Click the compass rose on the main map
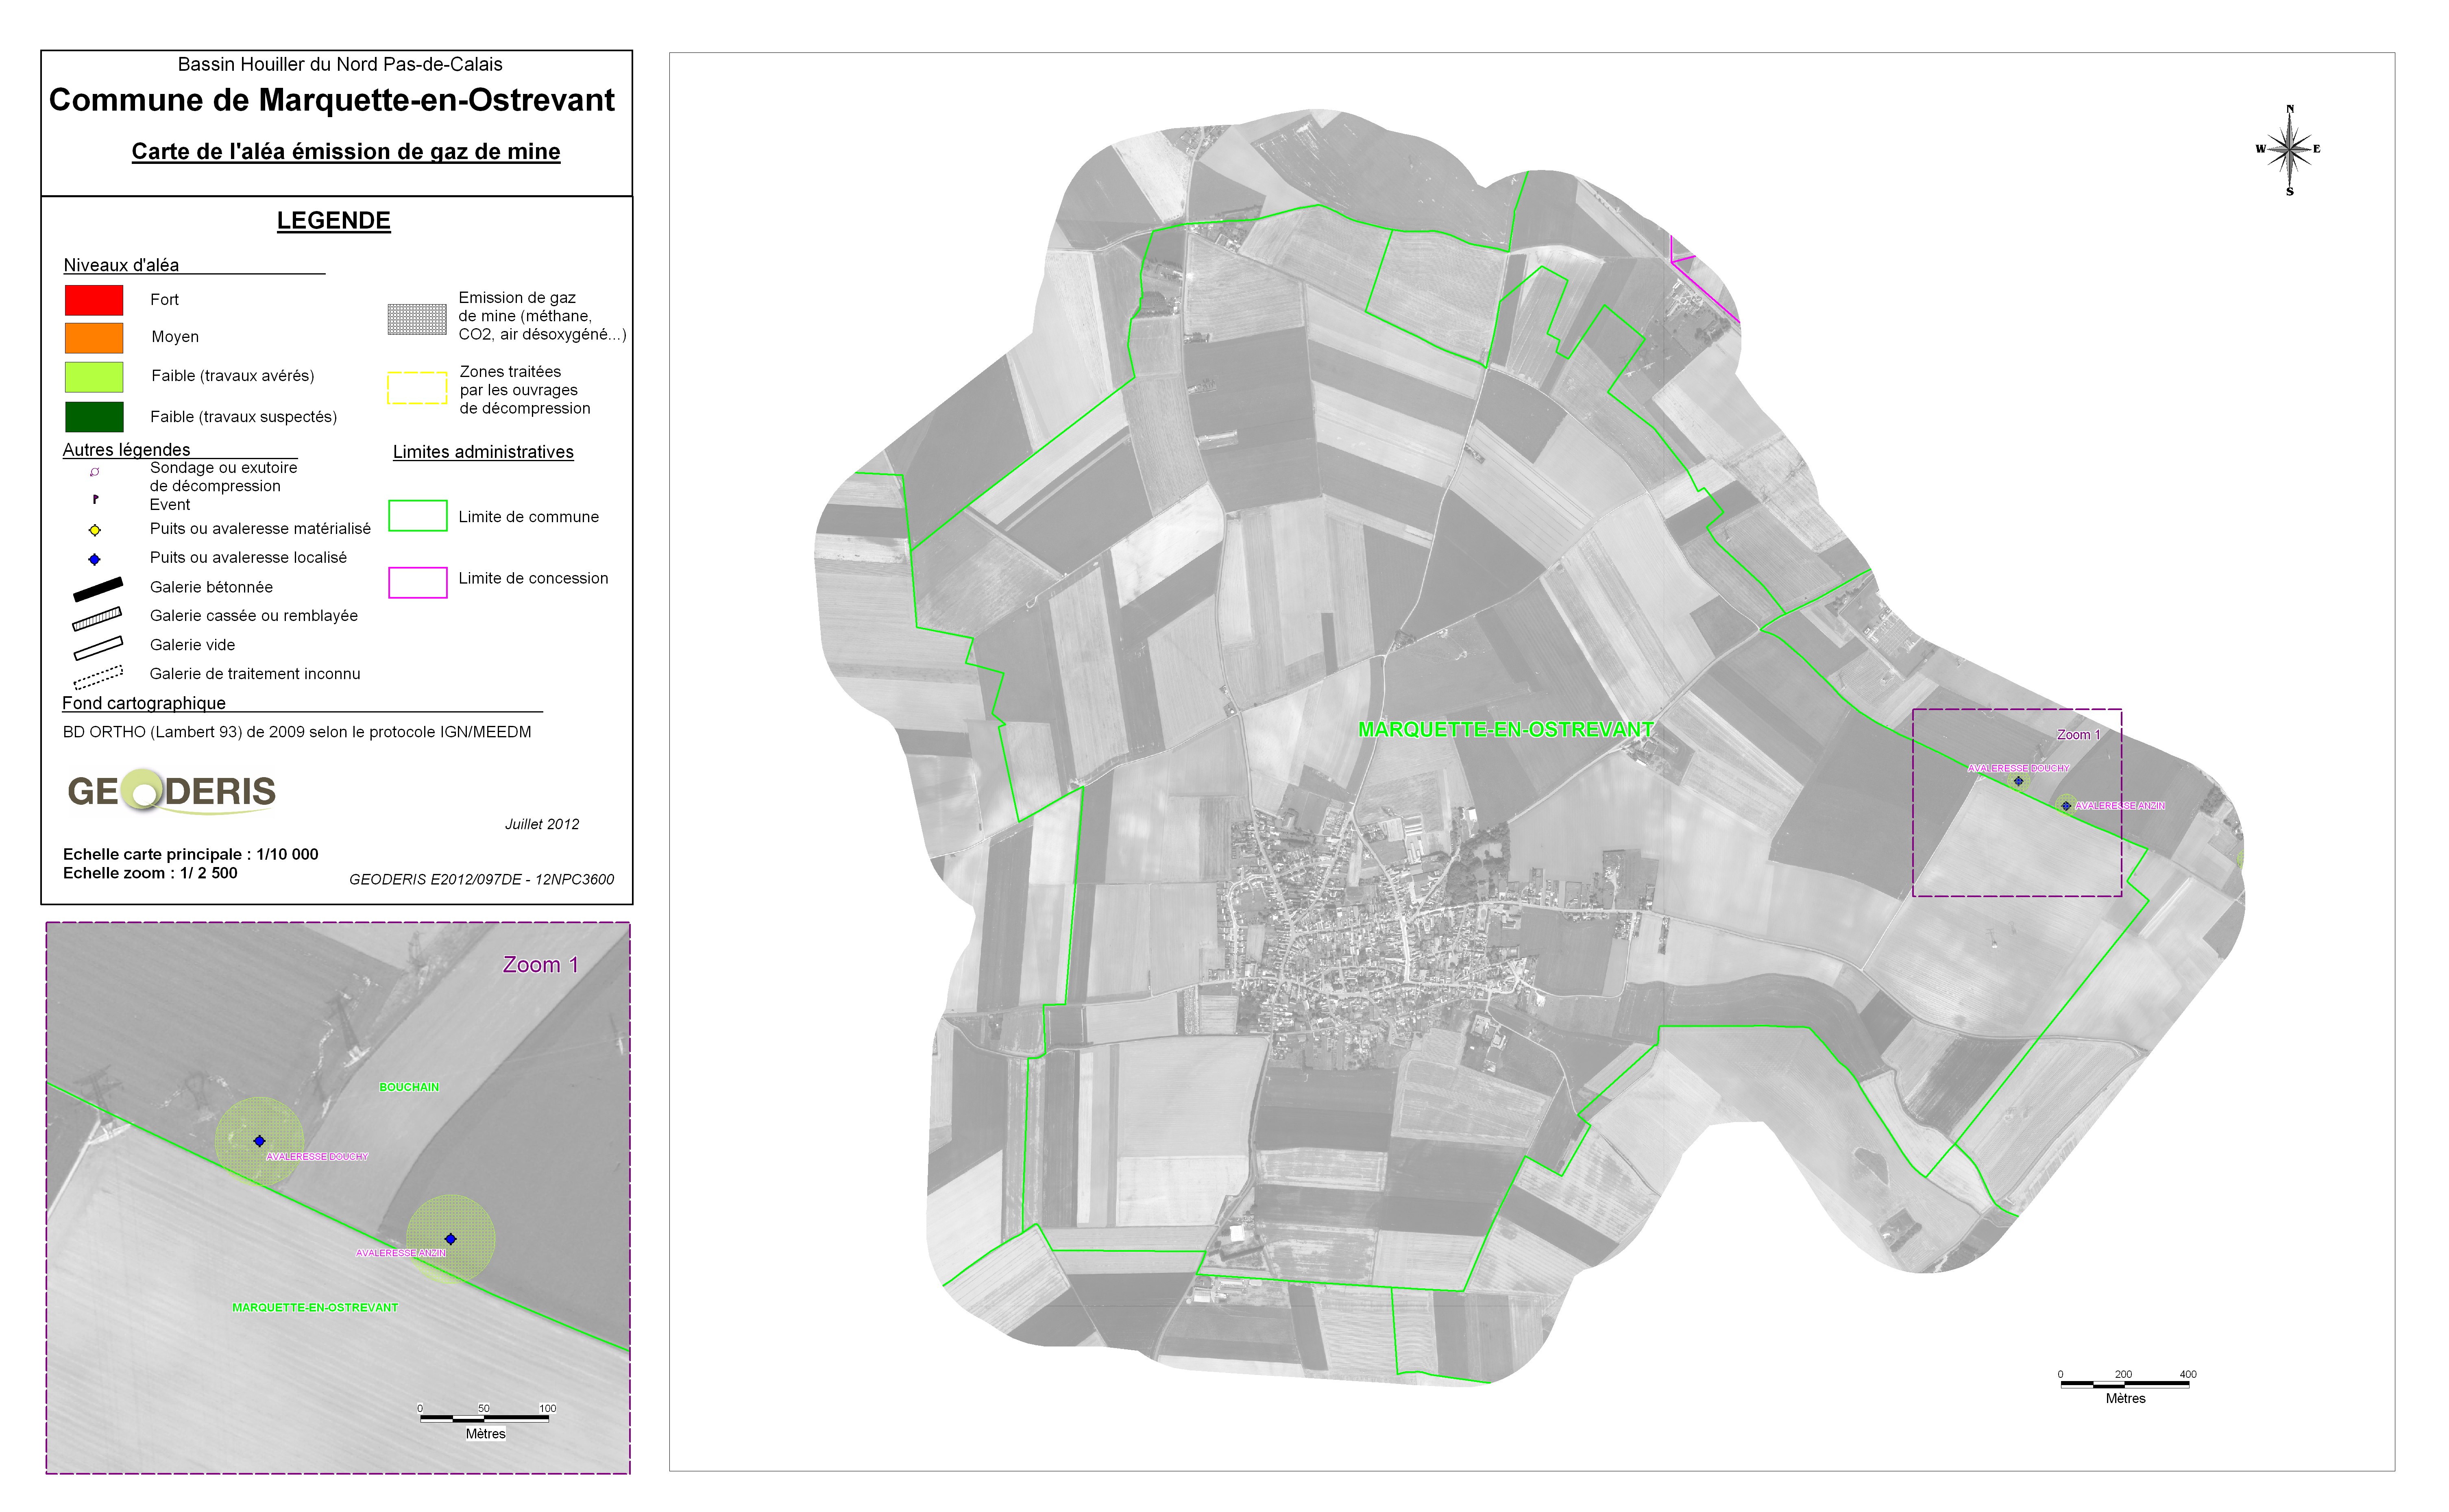2449x1512 pixels. [x=2289, y=150]
